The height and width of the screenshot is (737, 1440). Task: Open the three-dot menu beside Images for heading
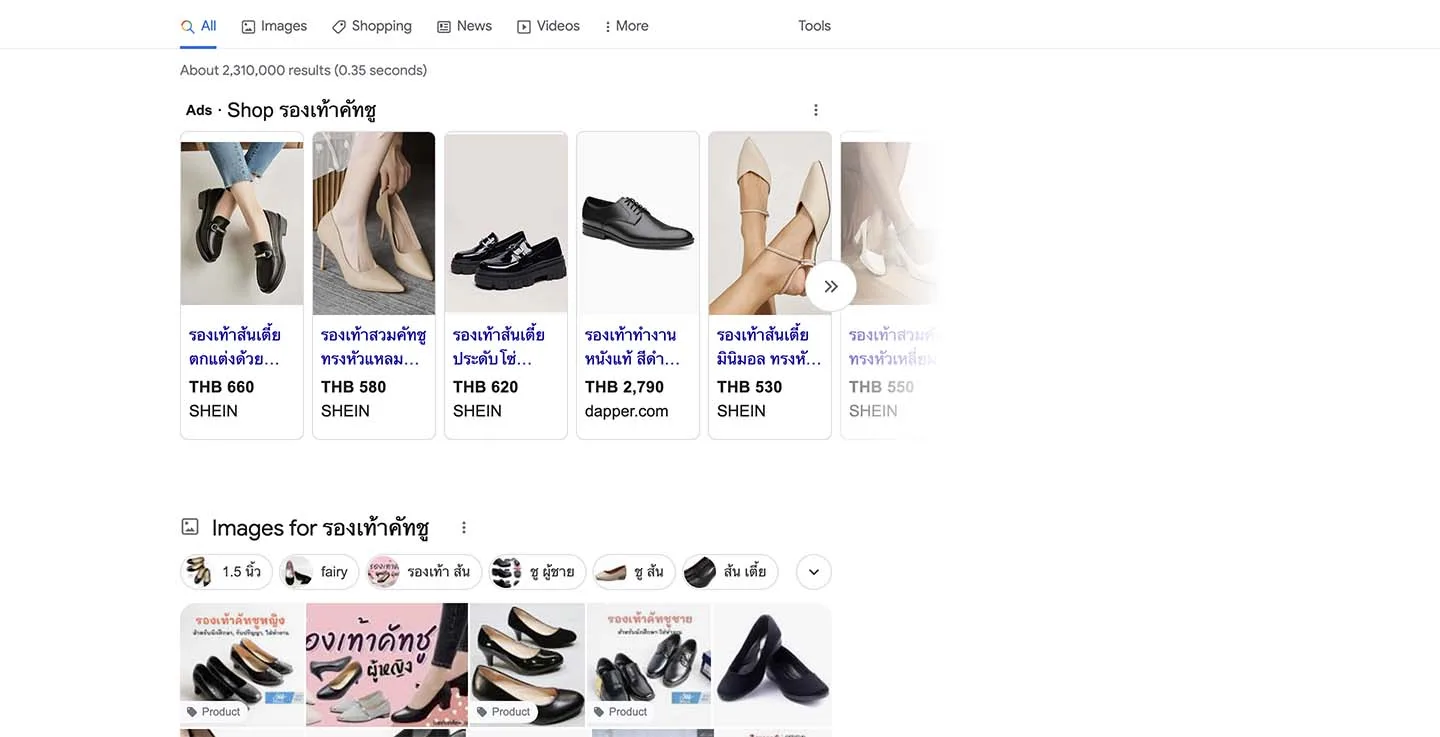pyautogui.click(x=463, y=526)
